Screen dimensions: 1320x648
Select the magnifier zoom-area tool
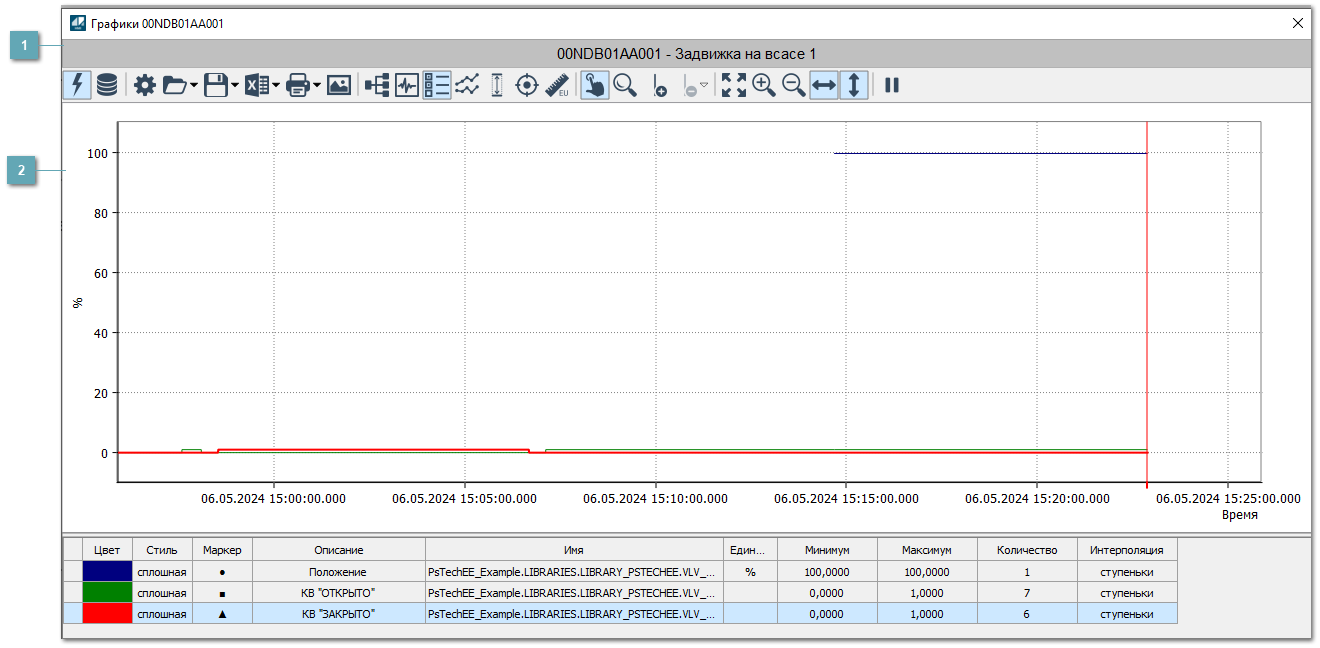(x=625, y=85)
